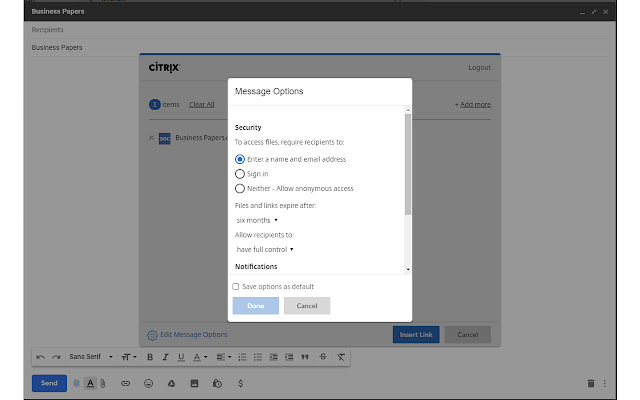
Task: Expand the 'have full control' dropdown
Action: 265,249
